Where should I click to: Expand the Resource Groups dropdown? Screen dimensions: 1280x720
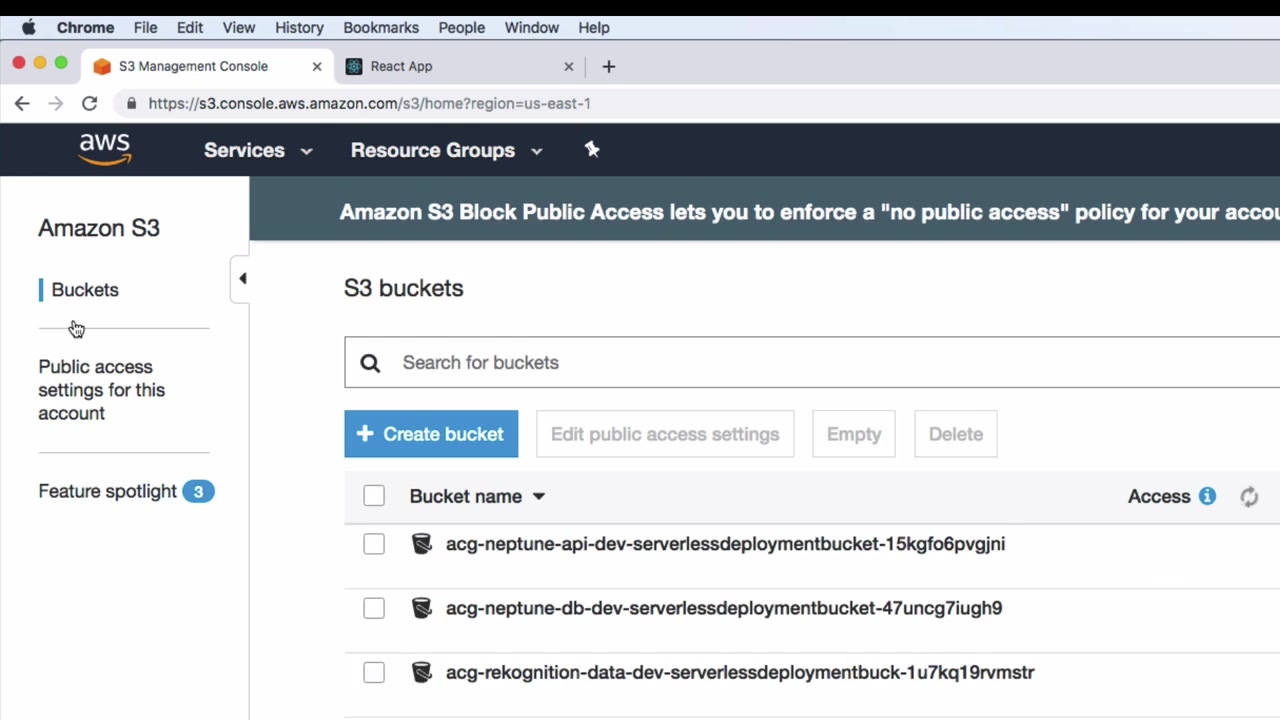click(445, 150)
